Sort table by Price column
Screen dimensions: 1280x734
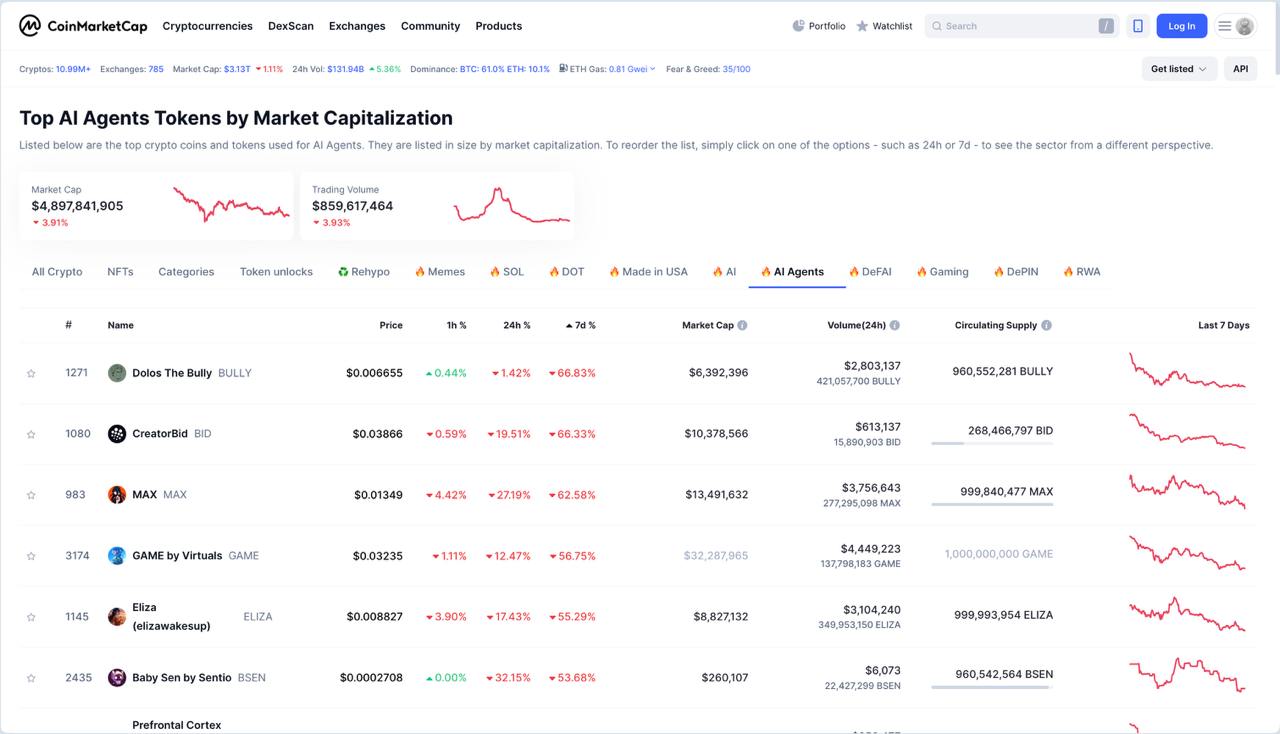tap(391, 325)
